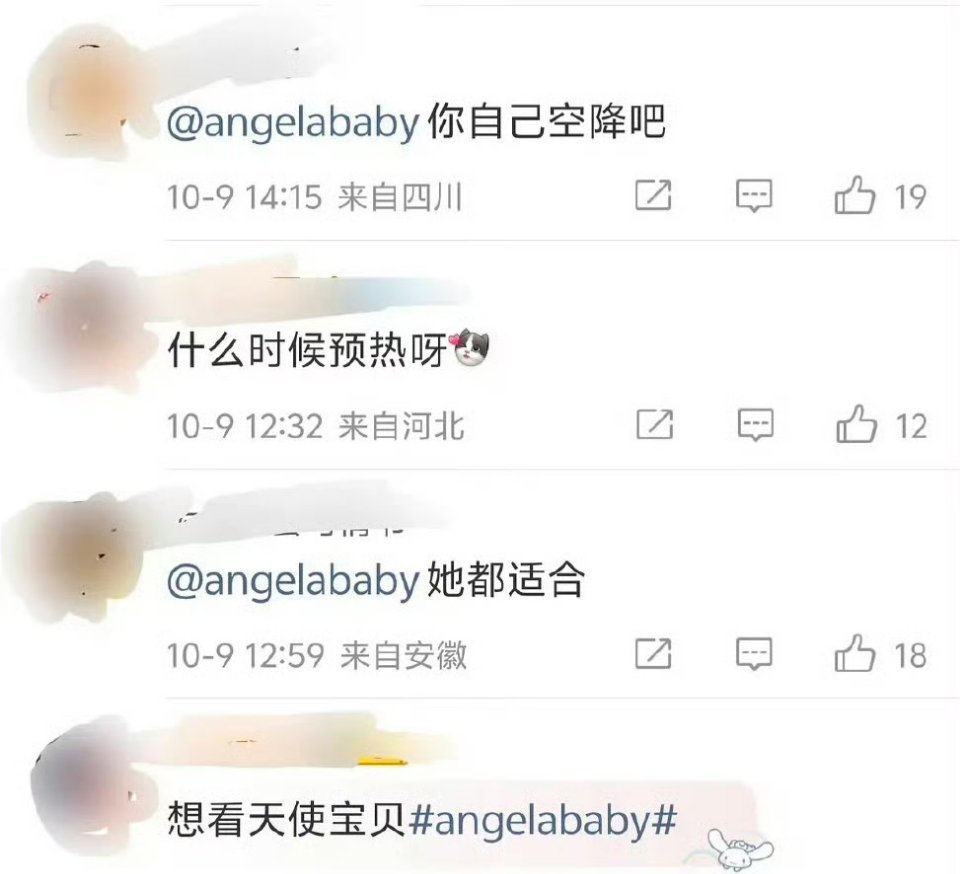Open @angelababy mention in 她都适合 comment

click(293, 580)
